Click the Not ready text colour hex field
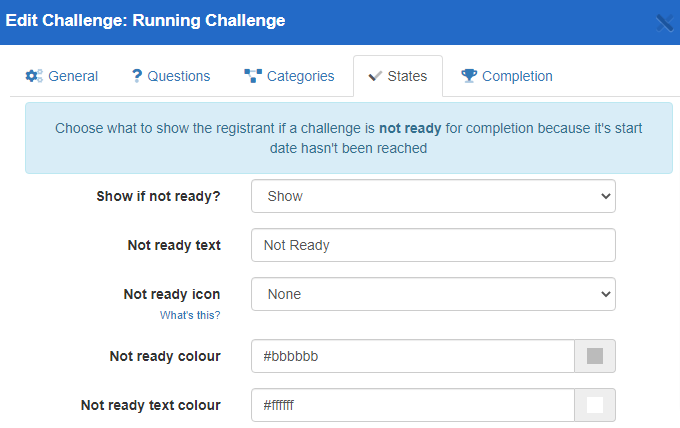This screenshot has height=428, width=680. coord(412,405)
